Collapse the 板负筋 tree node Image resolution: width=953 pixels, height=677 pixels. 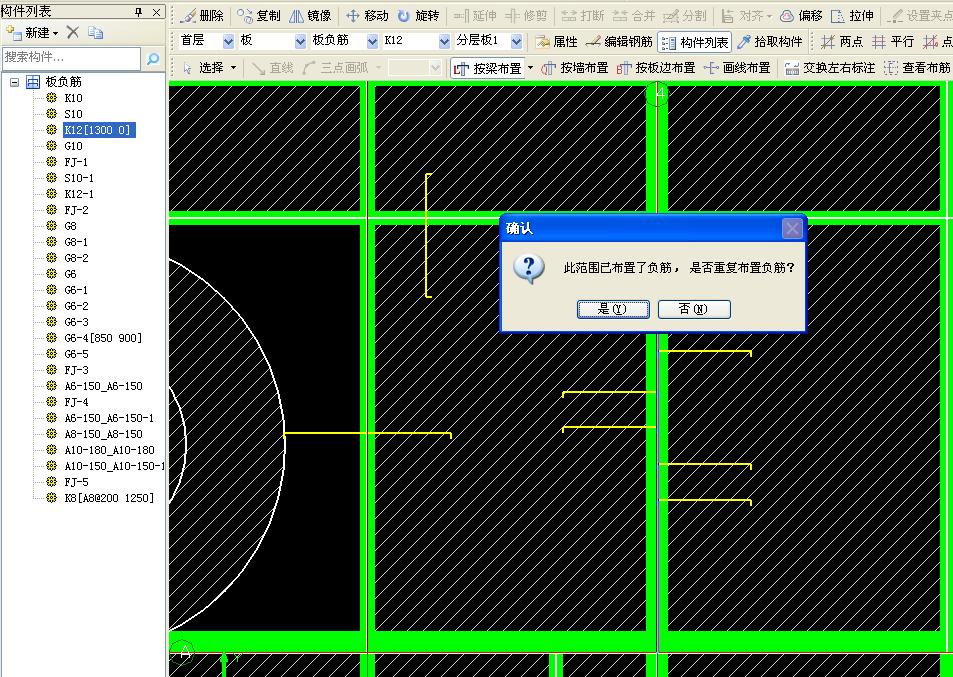(x=15, y=82)
